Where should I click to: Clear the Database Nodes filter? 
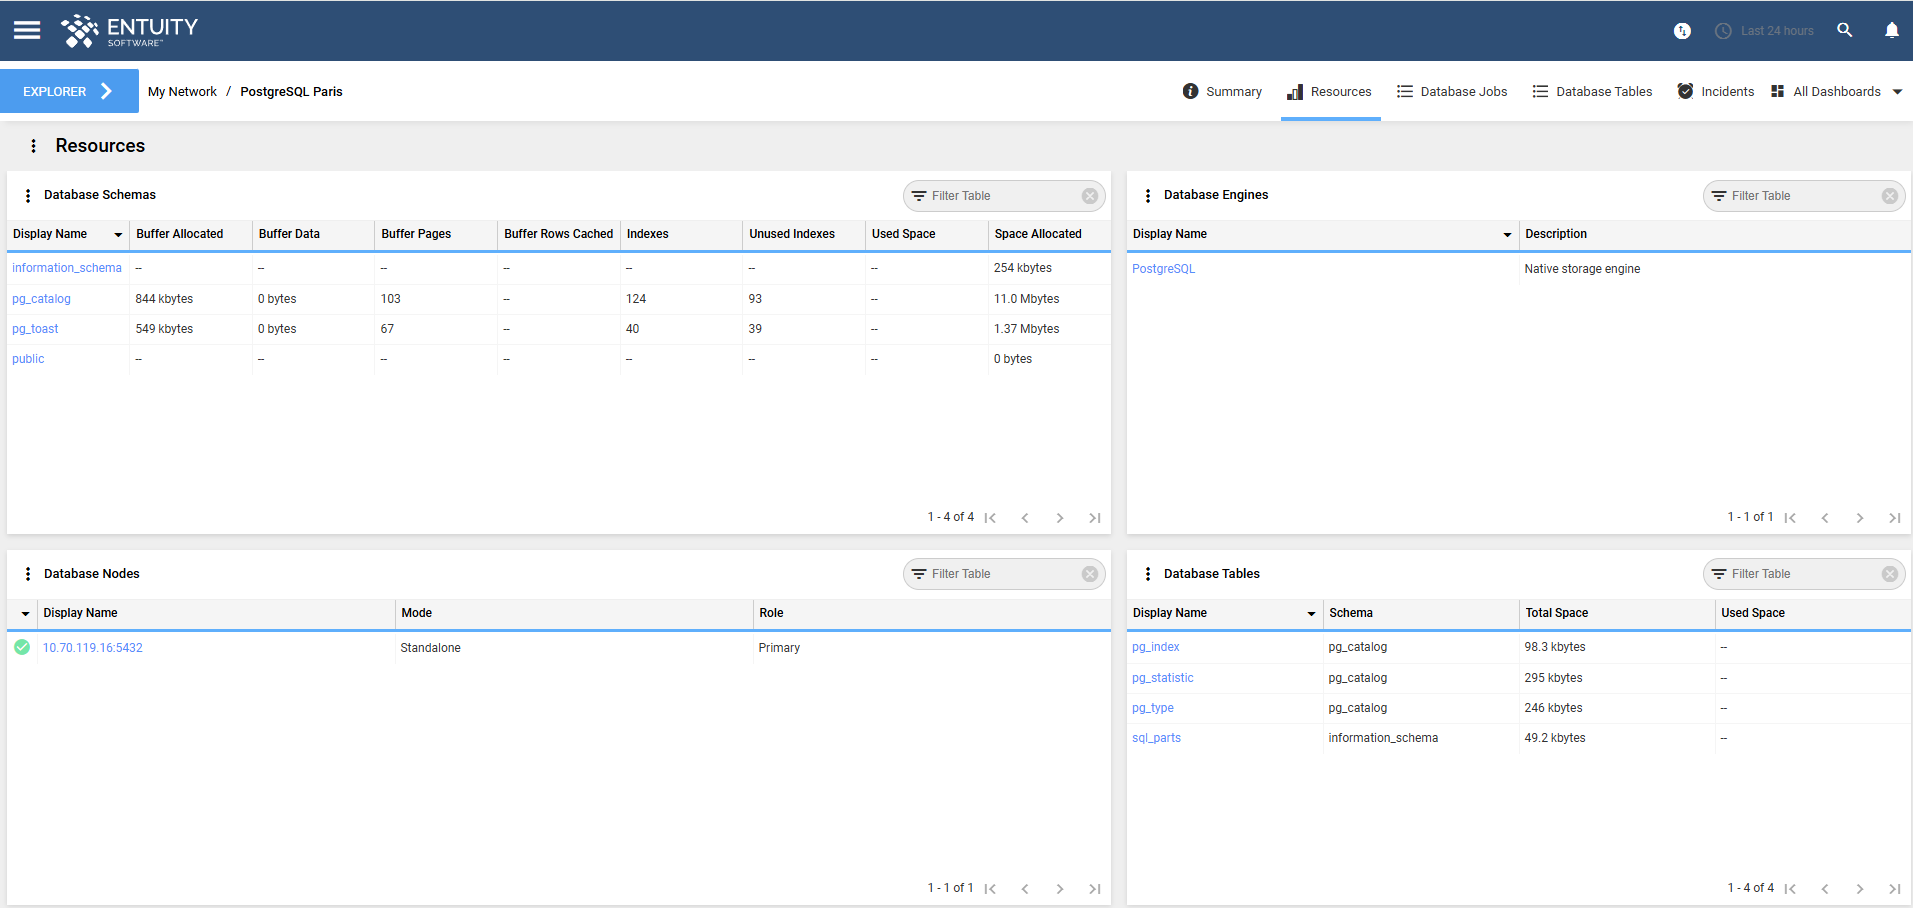pos(1090,574)
